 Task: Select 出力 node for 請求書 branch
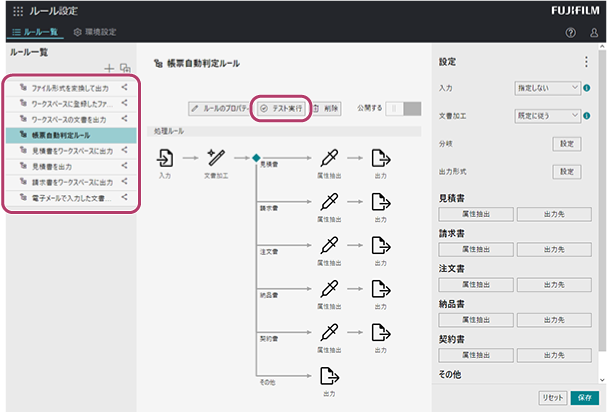point(381,202)
